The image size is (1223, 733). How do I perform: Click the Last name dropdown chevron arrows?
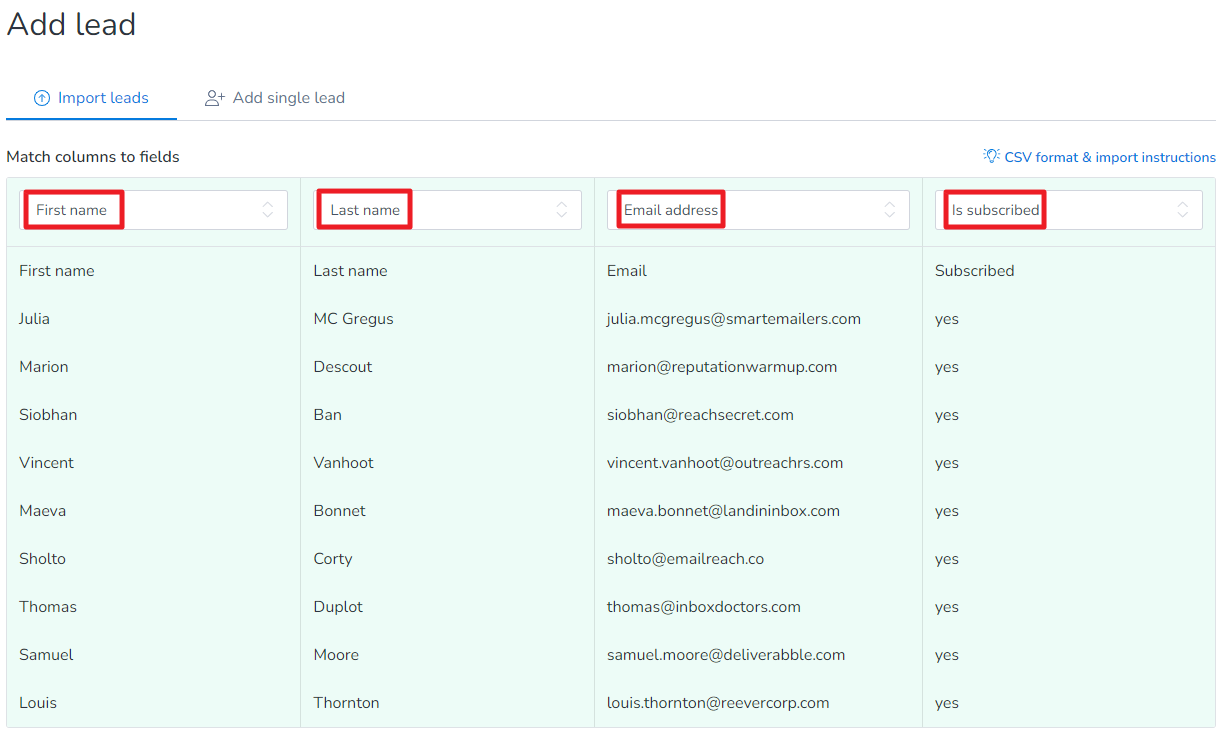tap(562, 210)
